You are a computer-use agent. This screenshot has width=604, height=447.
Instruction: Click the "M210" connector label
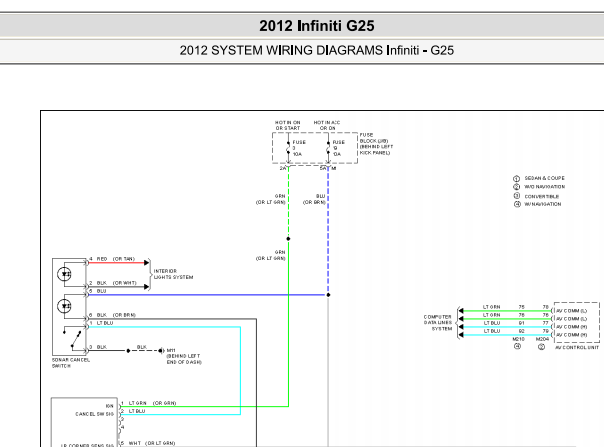518,339
